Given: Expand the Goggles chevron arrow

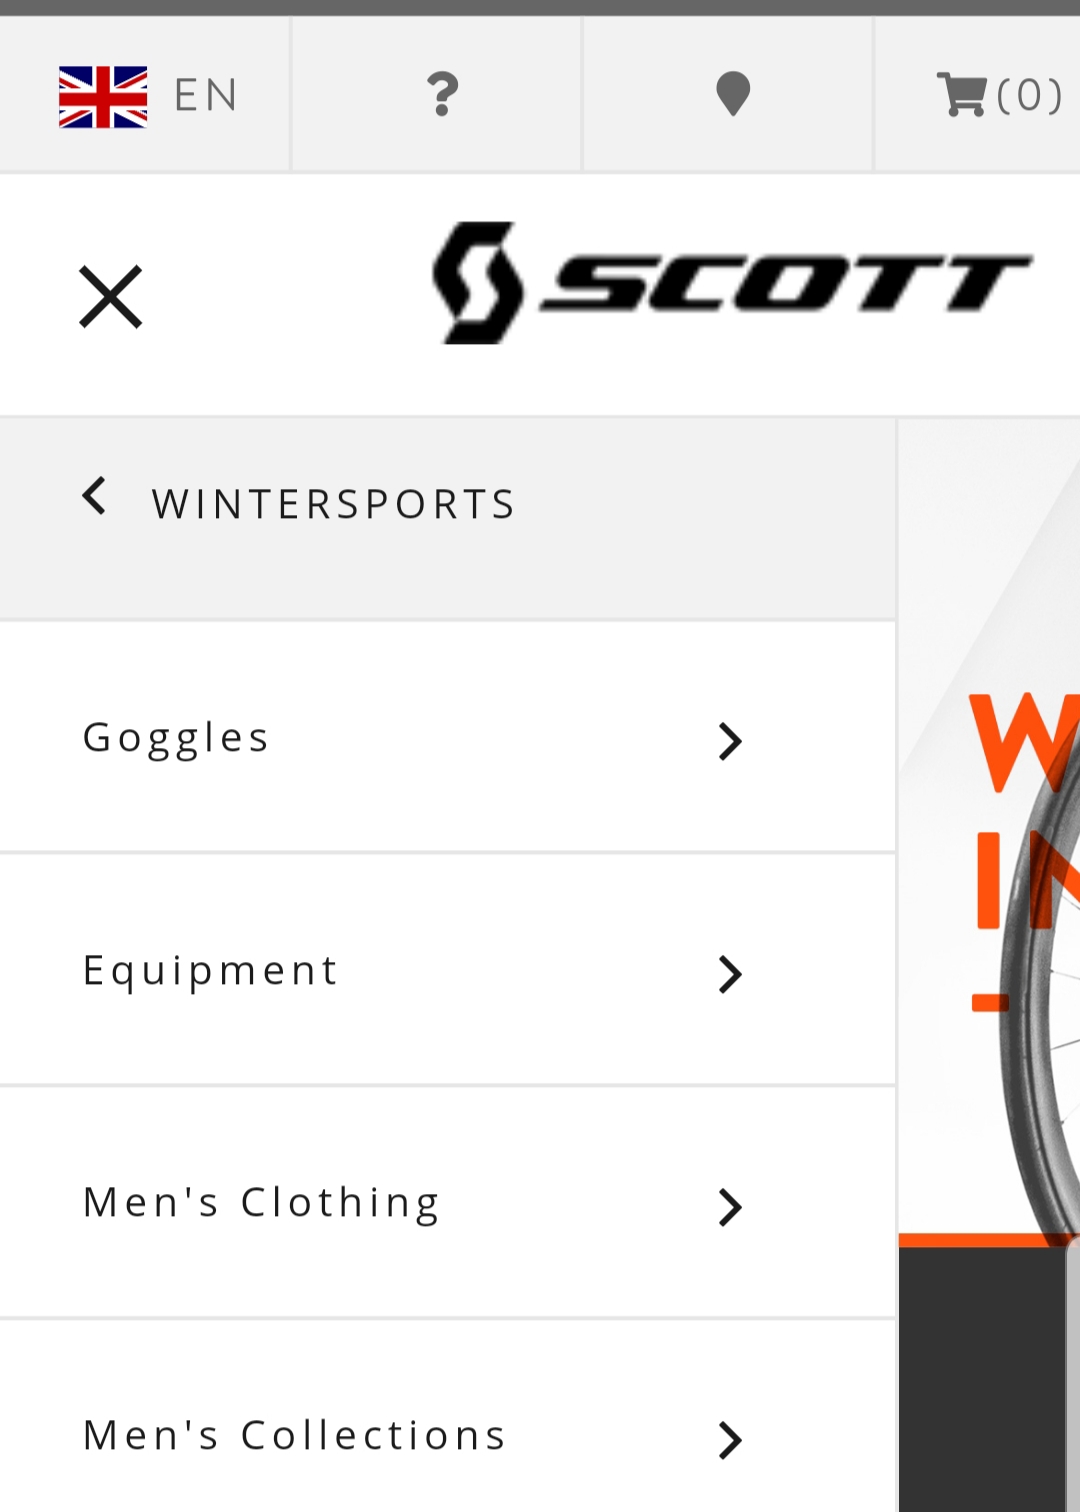Looking at the screenshot, I should coord(731,741).
